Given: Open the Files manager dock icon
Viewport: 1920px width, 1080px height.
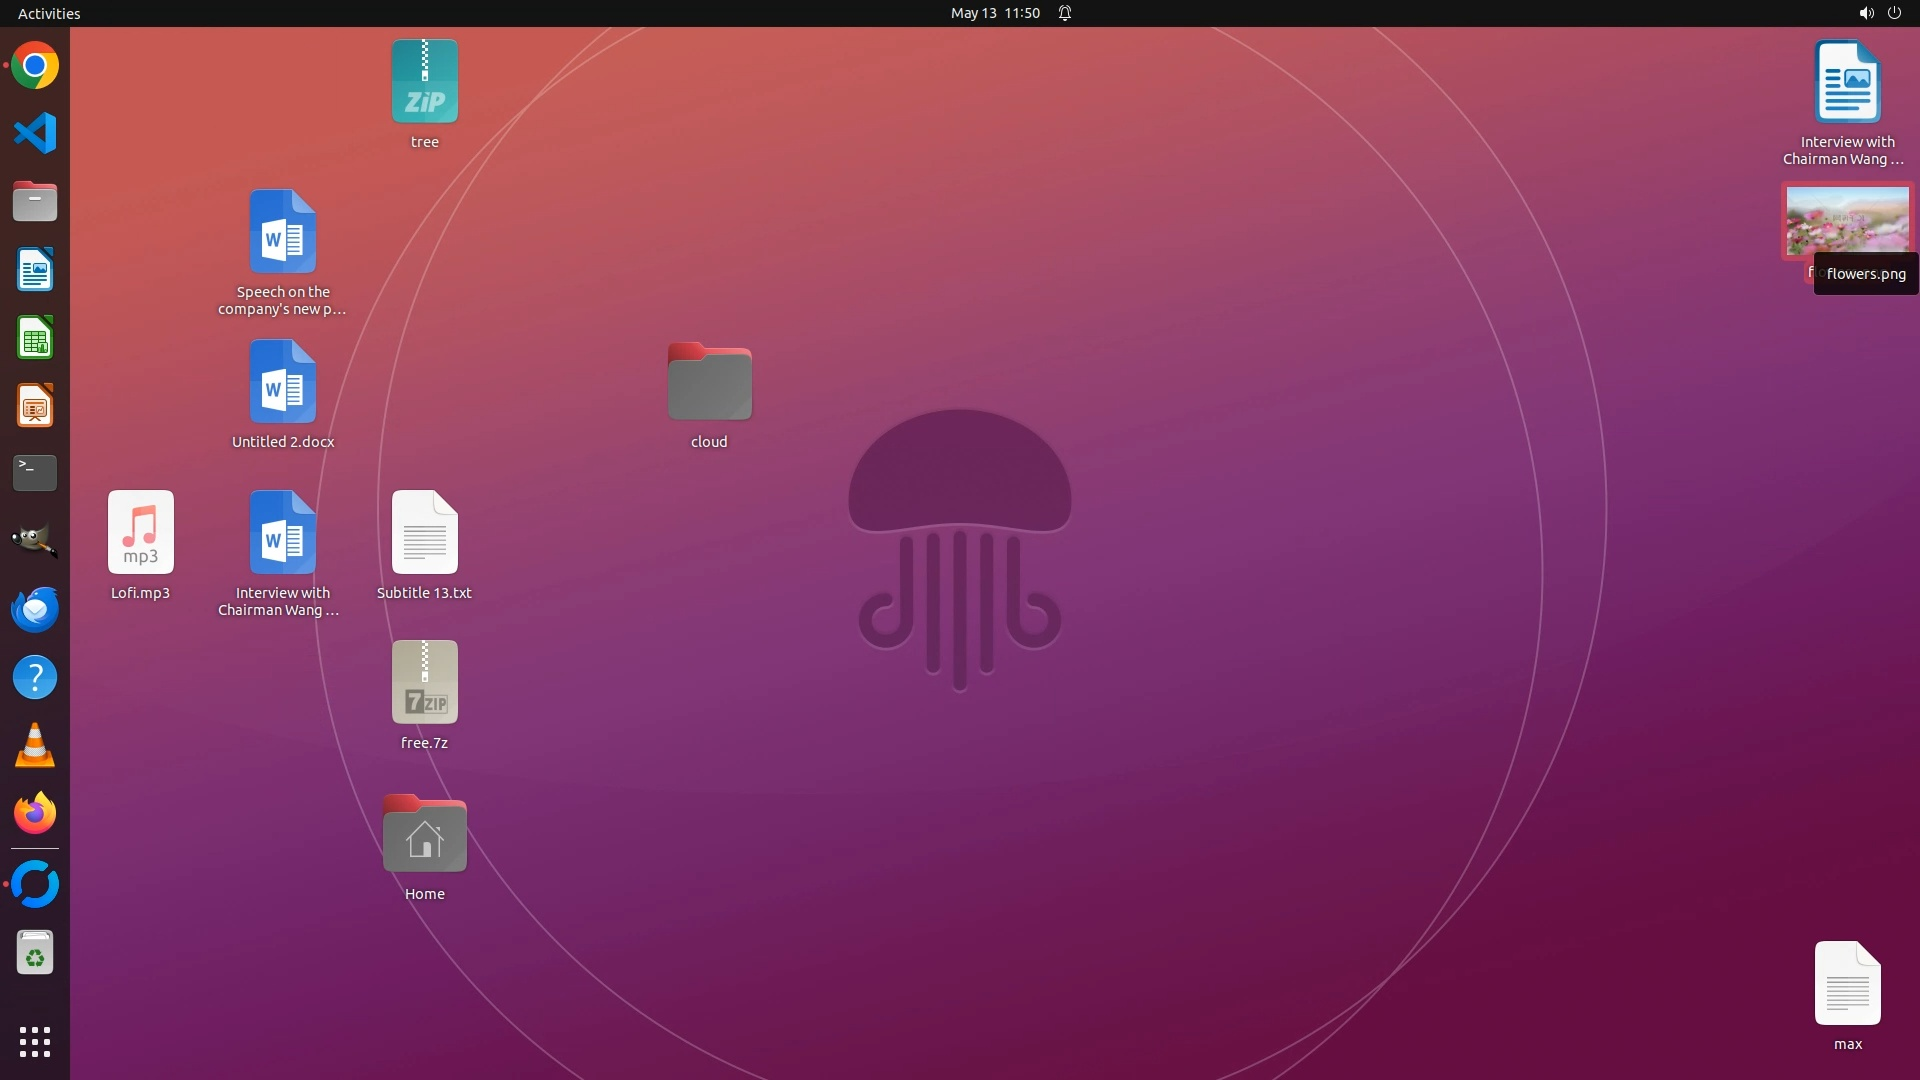Looking at the screenshot, I should [x=35, y=202].
